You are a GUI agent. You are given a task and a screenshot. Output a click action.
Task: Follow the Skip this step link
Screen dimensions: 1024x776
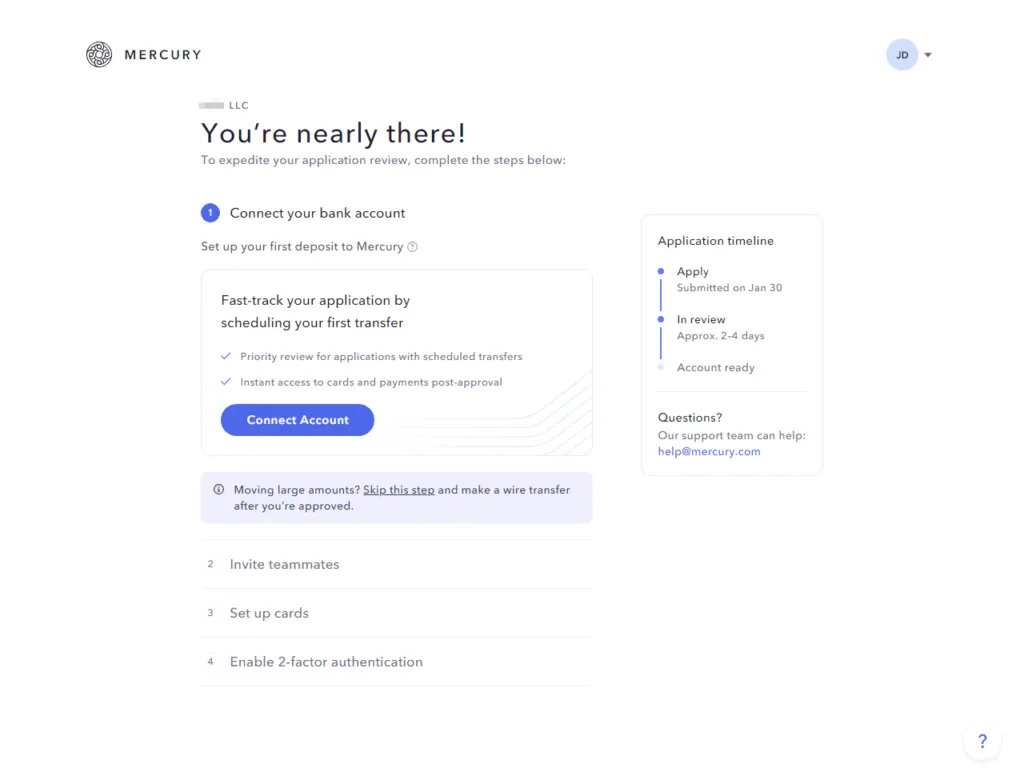[398, 490]
